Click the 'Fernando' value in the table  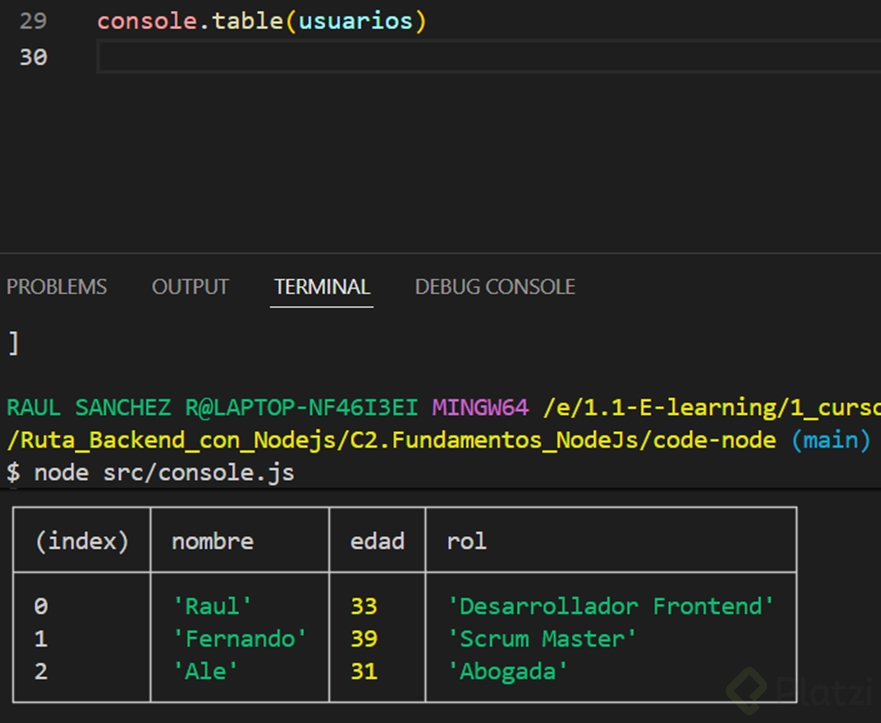pos(240,638)
